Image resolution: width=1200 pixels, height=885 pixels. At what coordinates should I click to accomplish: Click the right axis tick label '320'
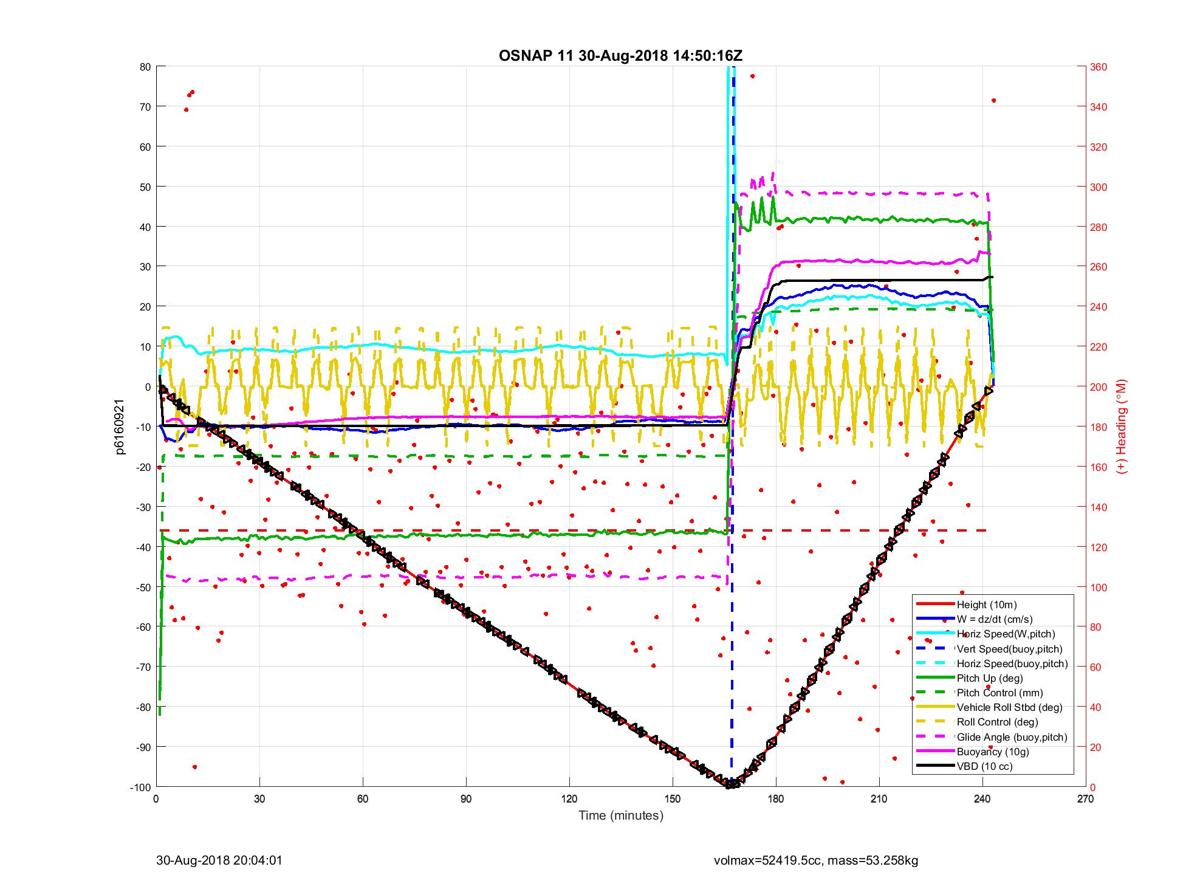pos(1100,147)
